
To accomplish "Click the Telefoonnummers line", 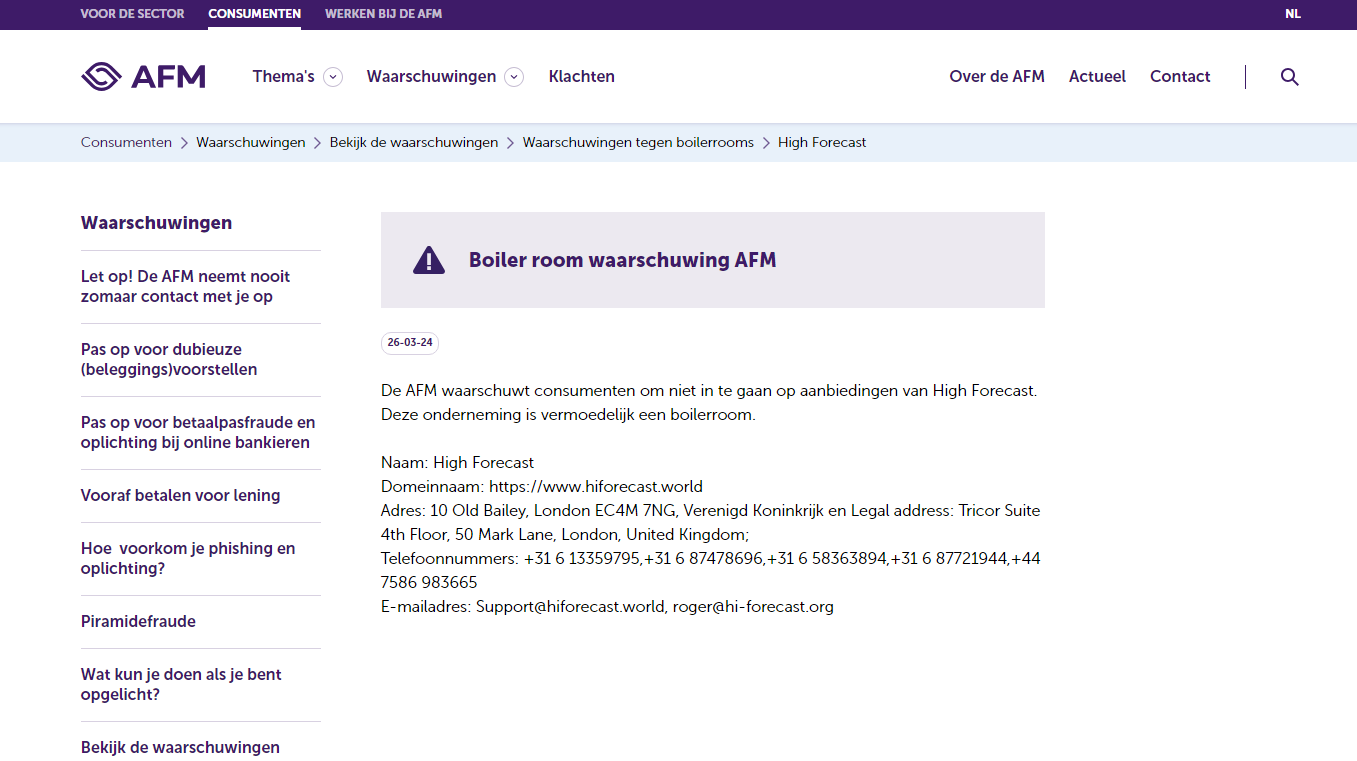I will point(711,571).
